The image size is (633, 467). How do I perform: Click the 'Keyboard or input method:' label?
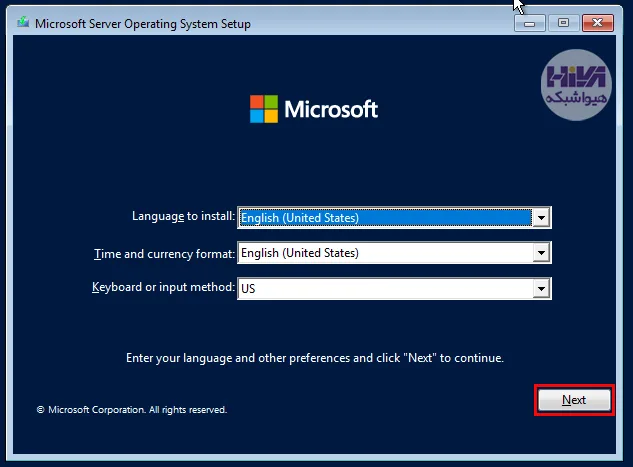[x=163, y=287]
